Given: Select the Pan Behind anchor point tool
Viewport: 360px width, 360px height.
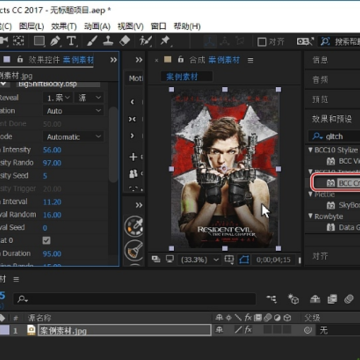Looking at the screenshot, I should click(19, 41).
